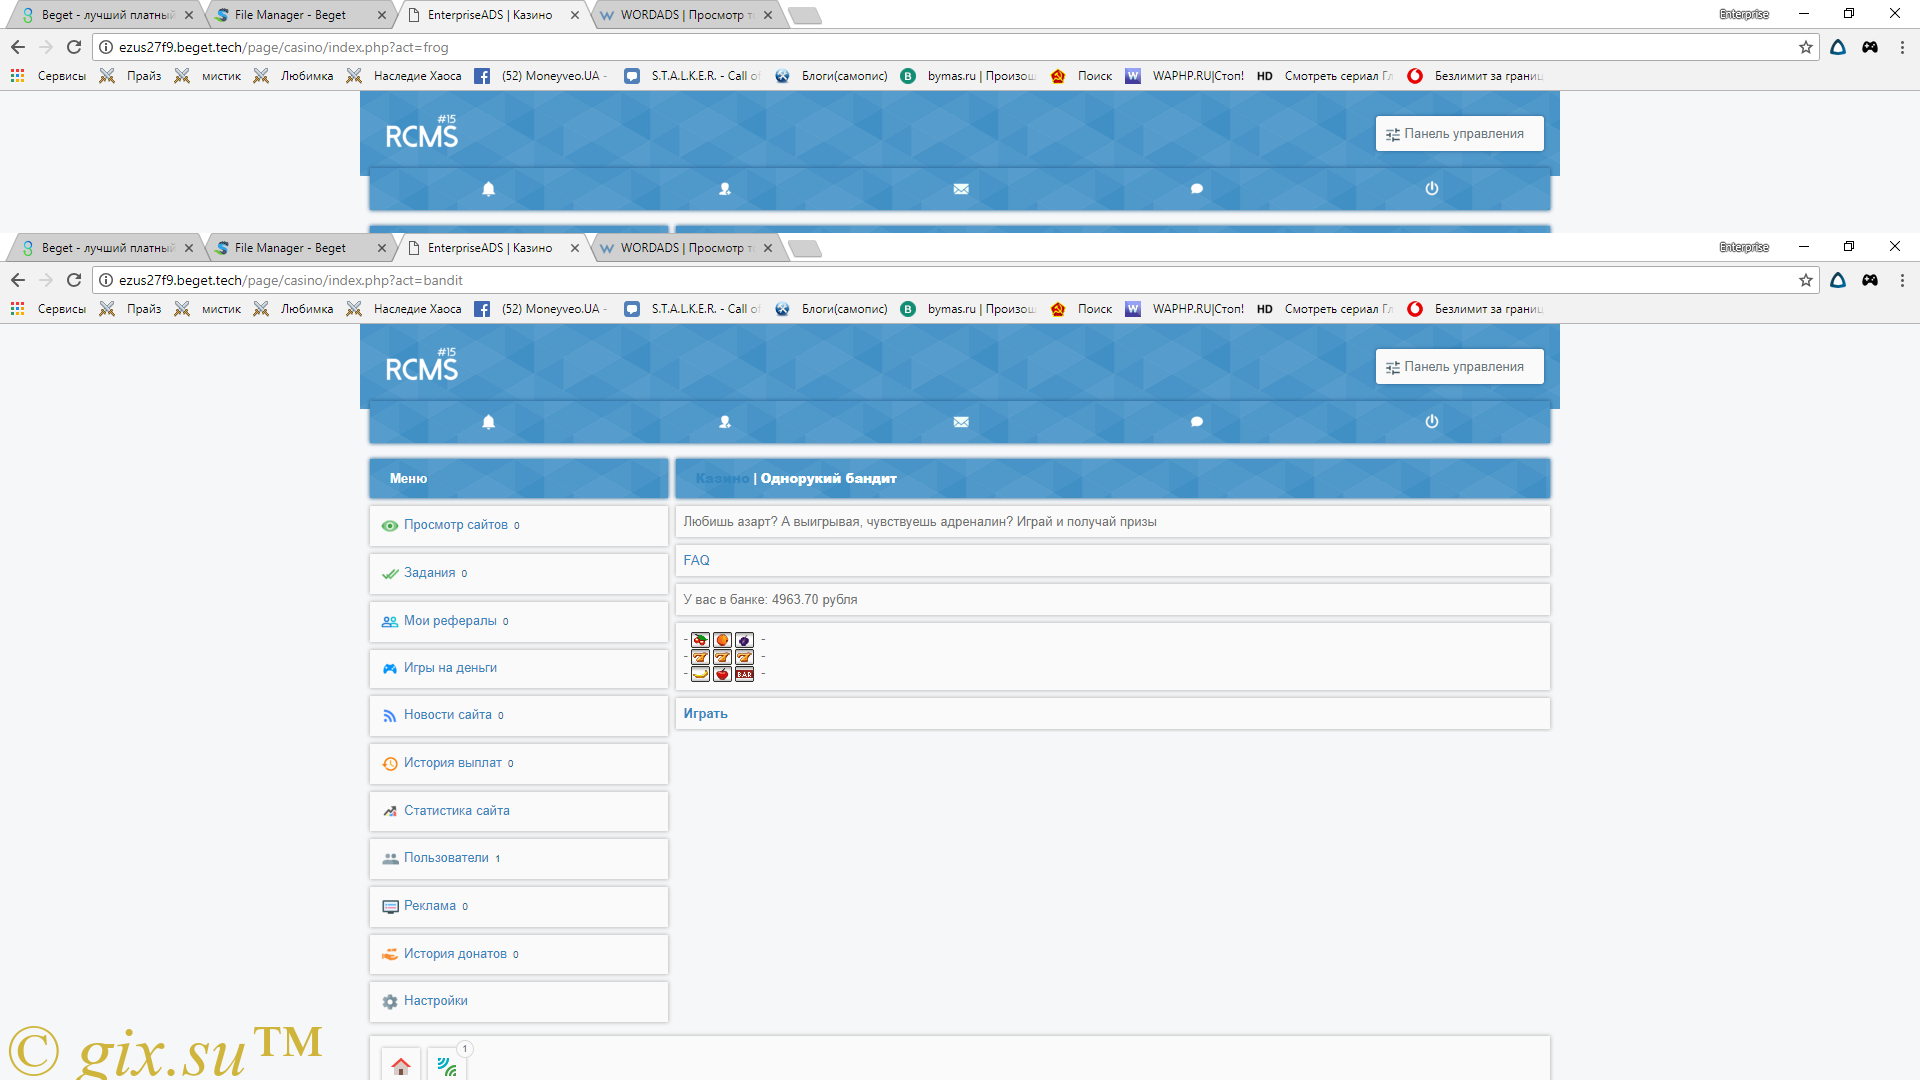Open Статистика сайта menu item
1920x1080 pixels.
click(519, 811)
